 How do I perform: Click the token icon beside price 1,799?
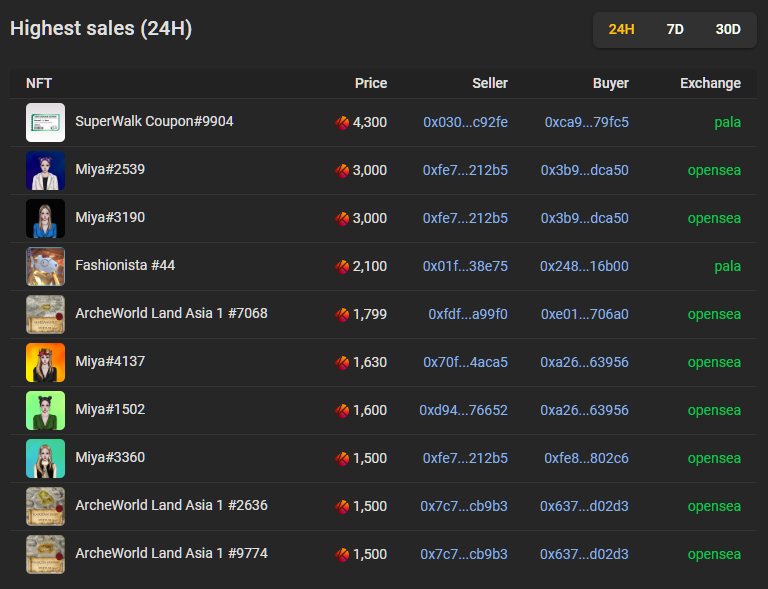tap(342, 314)
